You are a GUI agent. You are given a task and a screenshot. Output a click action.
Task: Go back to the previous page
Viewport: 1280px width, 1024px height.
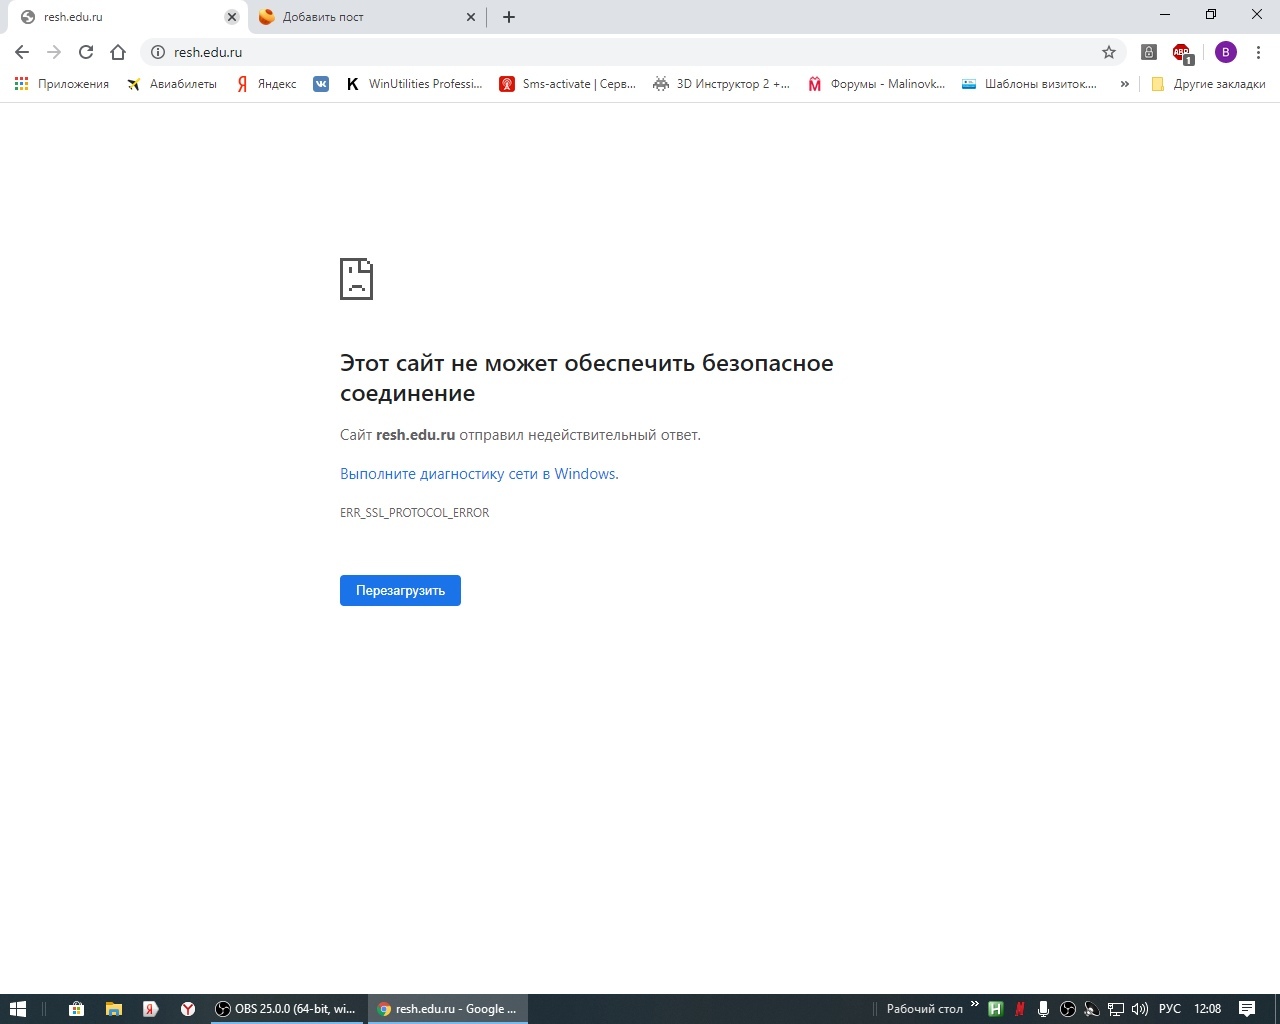[22, 52]
